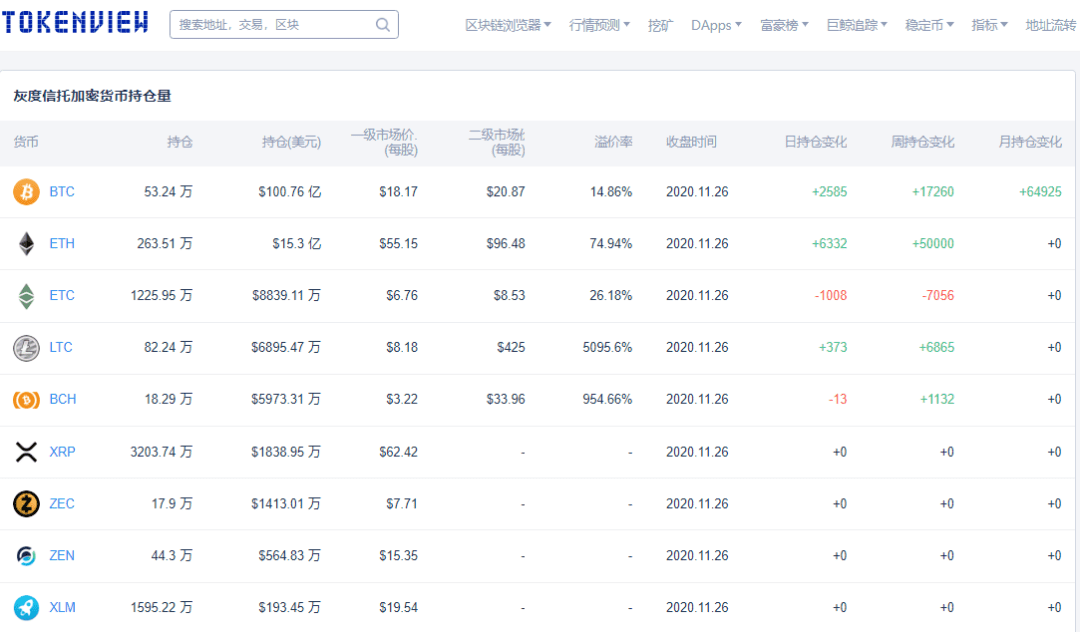The height and width of the screenshot is (632, 1080).
Task: Click the 持仓(美元) column header
Action: [291, 143]
